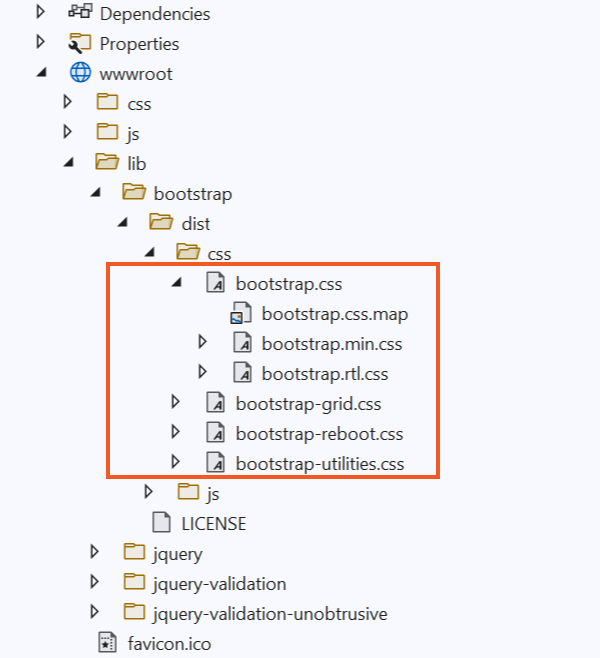
Task: Expand the jquery-validation folder
Action: [94, 582]
